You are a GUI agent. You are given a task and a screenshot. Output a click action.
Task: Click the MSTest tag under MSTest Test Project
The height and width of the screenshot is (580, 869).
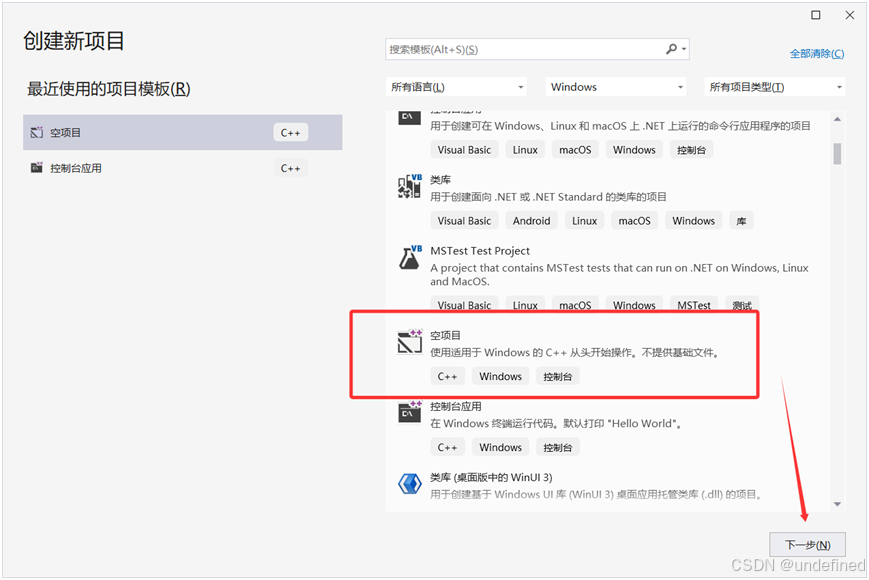[x=693, y=305]
